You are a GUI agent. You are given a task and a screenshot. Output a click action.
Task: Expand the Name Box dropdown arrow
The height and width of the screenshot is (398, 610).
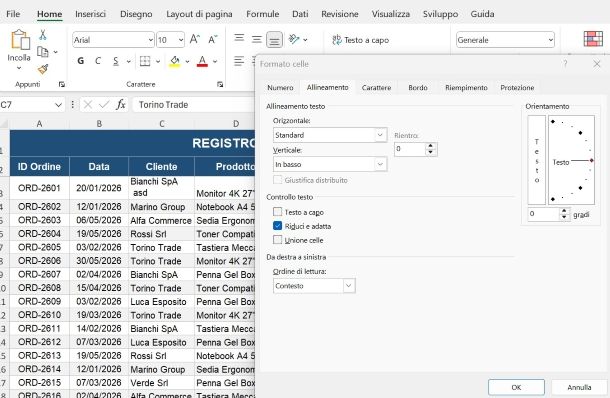coord(58,105)
